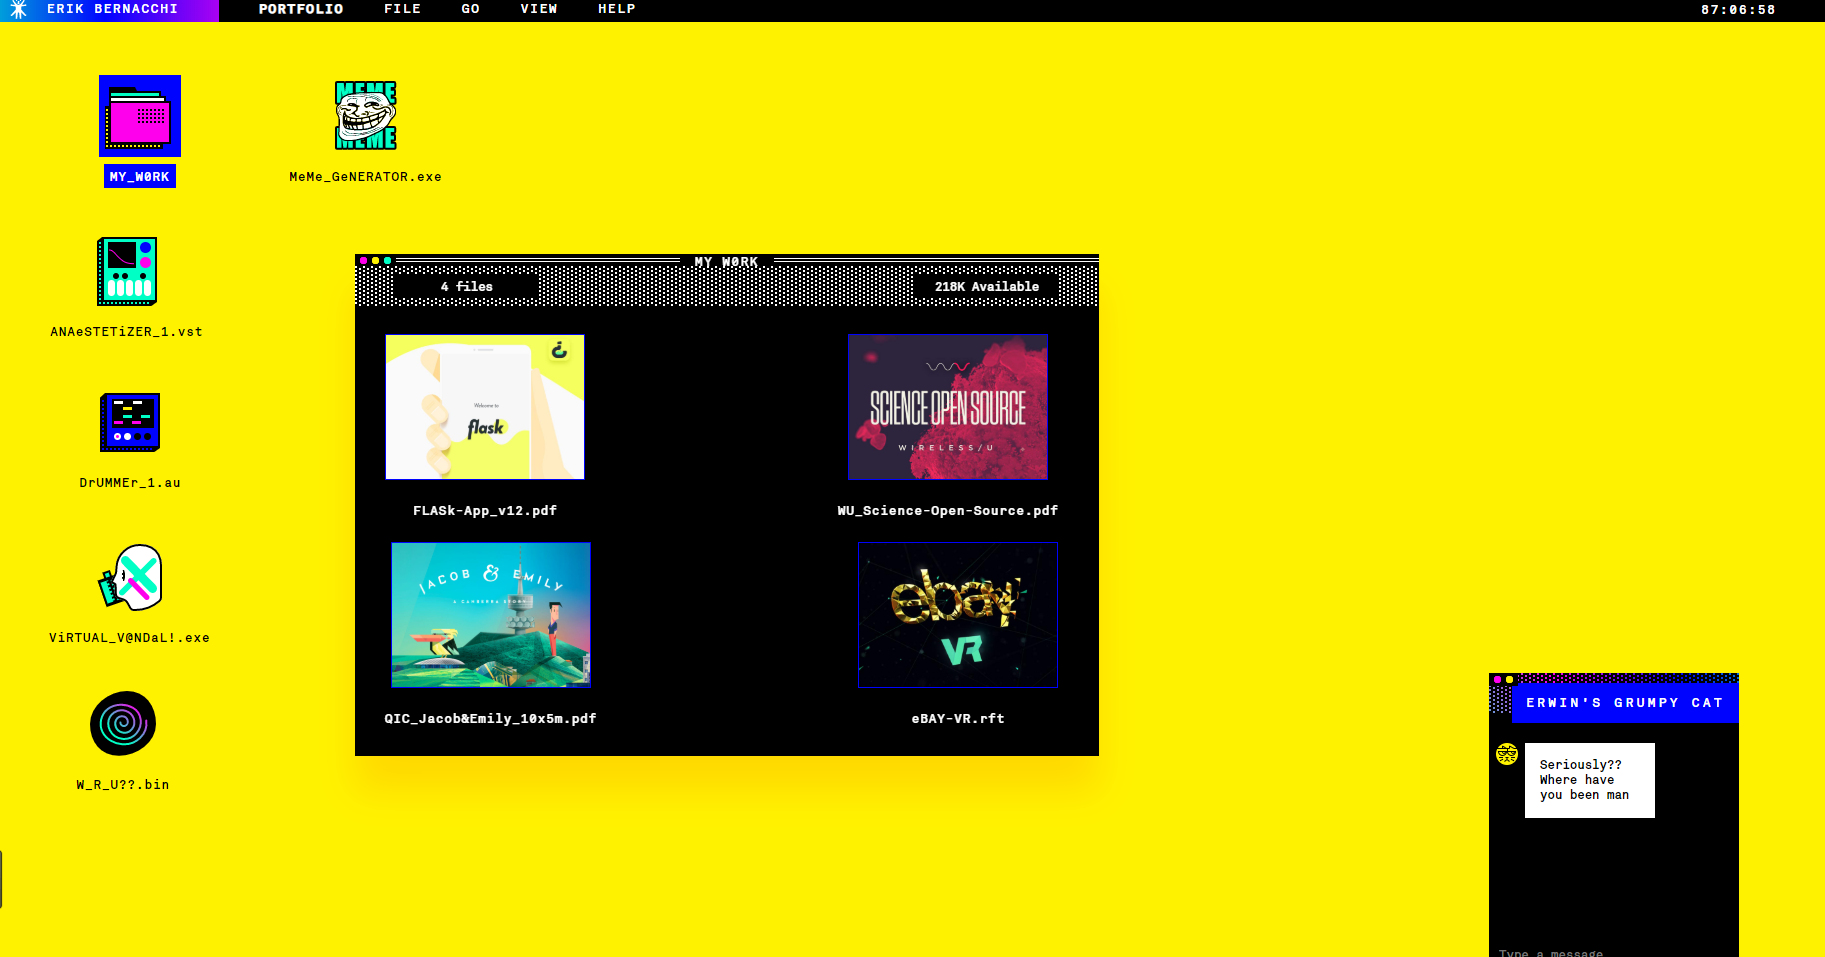1825x957 pixels.
Task: Launch the ViRTUAL_V@NDaL!.exe spray can icon
Action: click(130, 577)
